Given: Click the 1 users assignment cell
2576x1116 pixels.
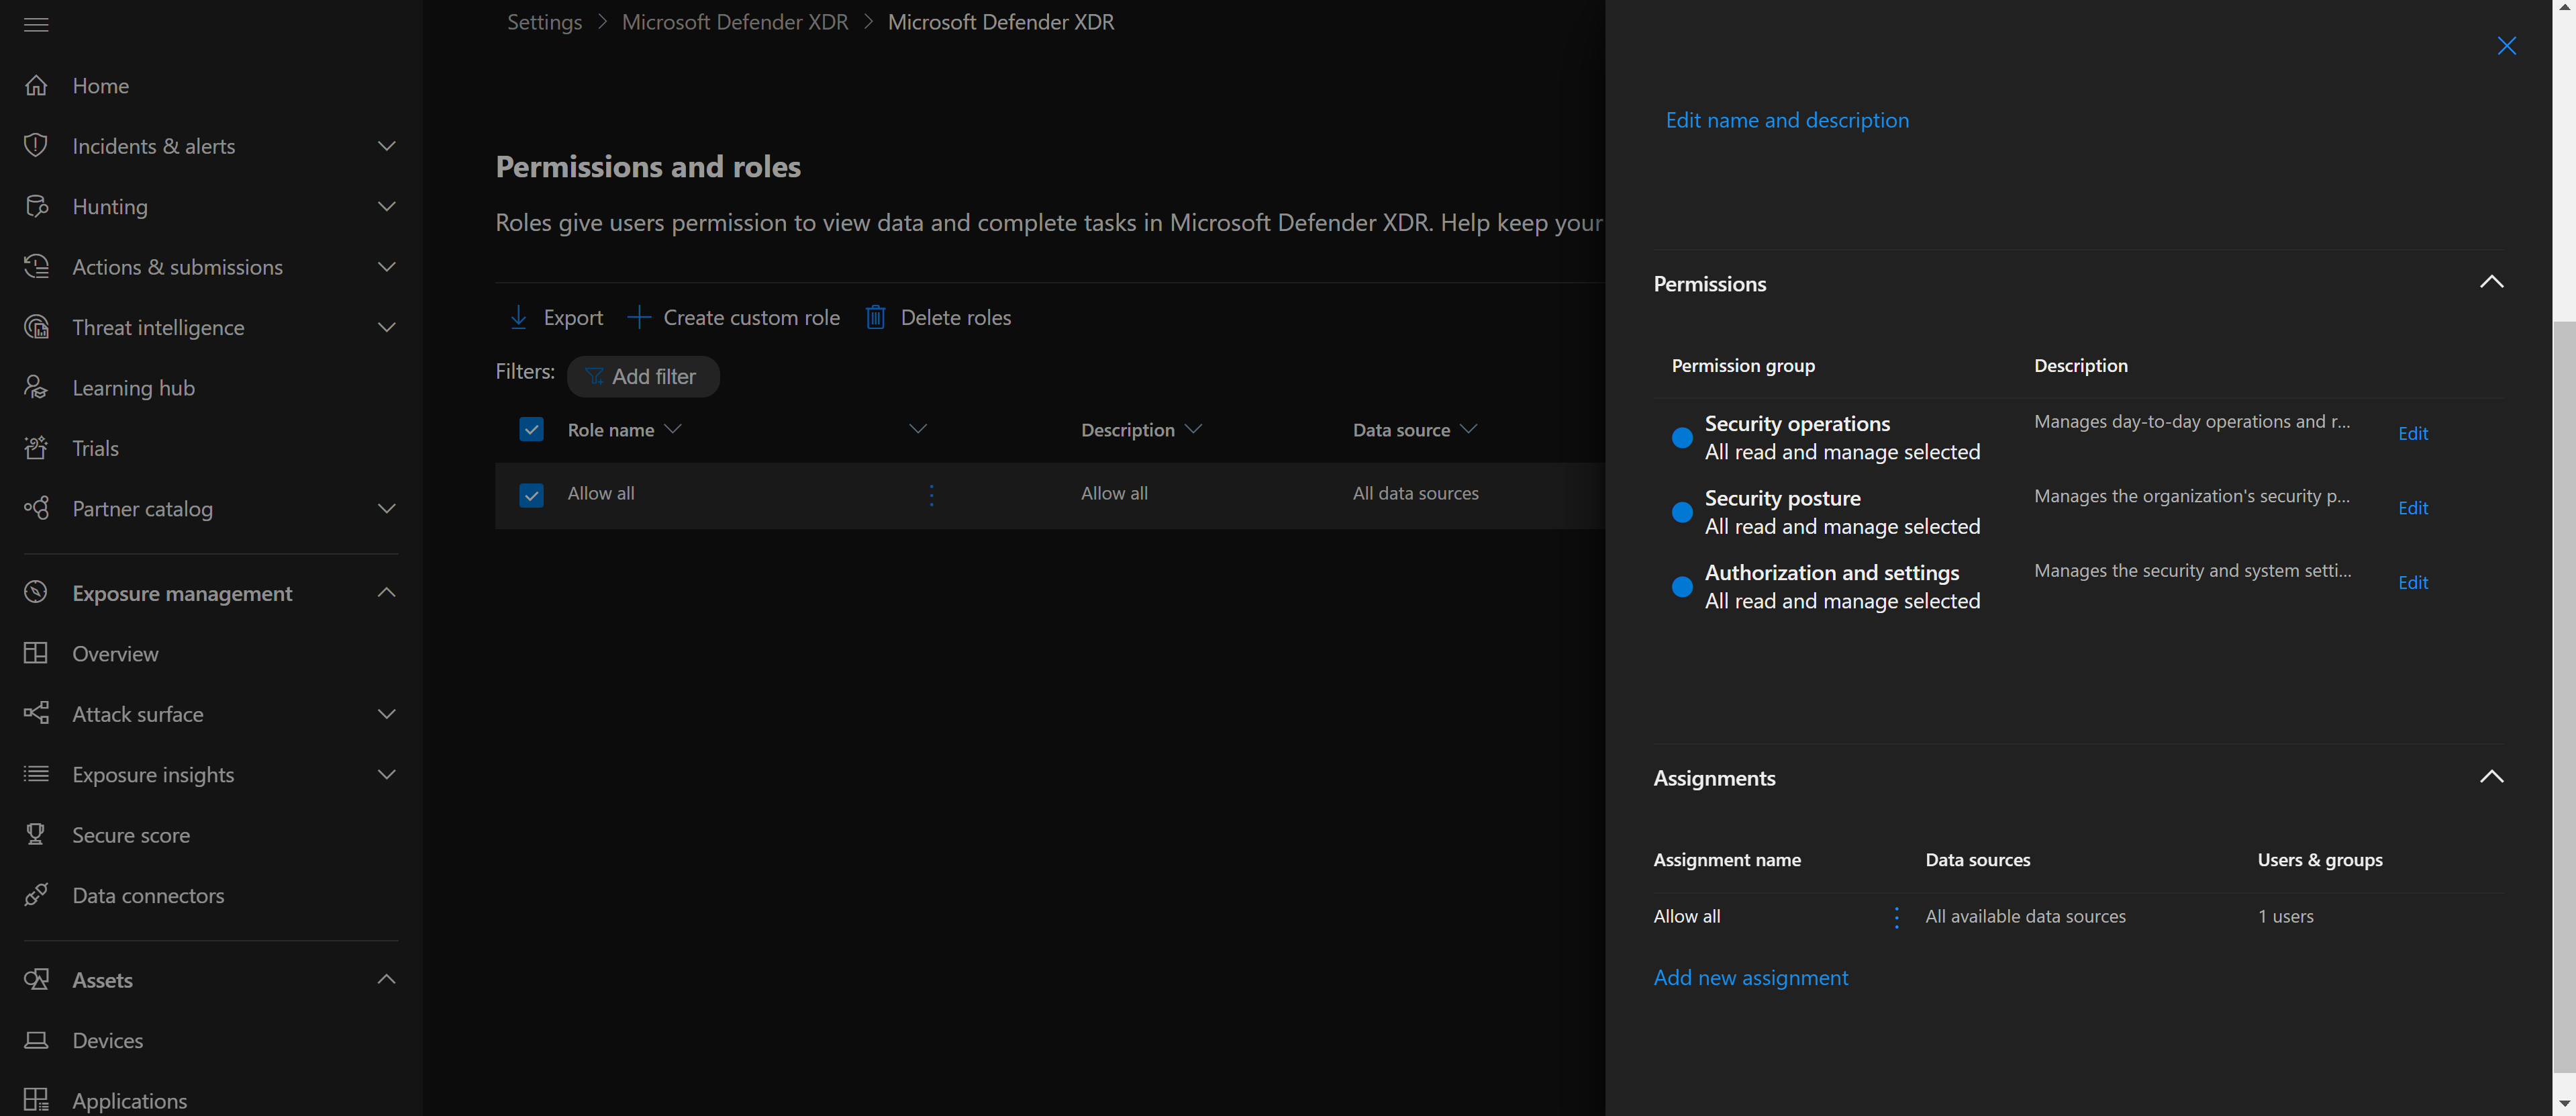Looking at the screenshot, I should [2285, 917].
